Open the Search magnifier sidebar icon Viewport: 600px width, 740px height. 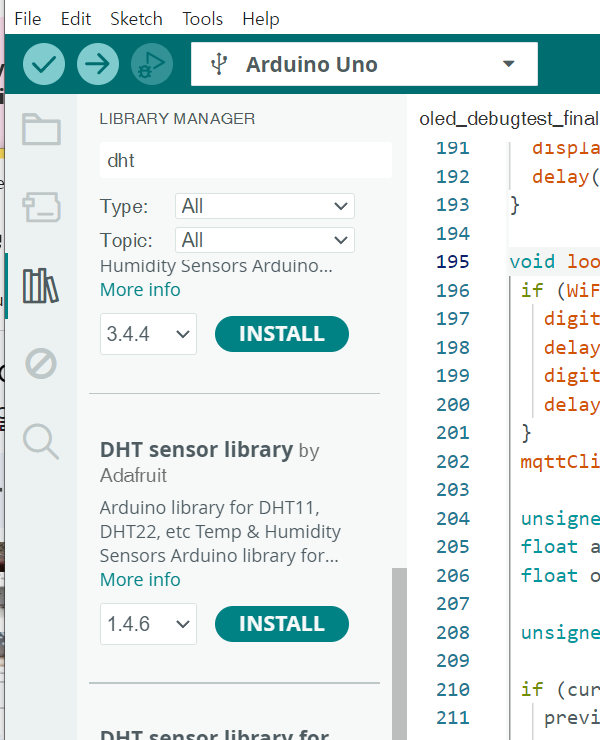click(41, 442)
